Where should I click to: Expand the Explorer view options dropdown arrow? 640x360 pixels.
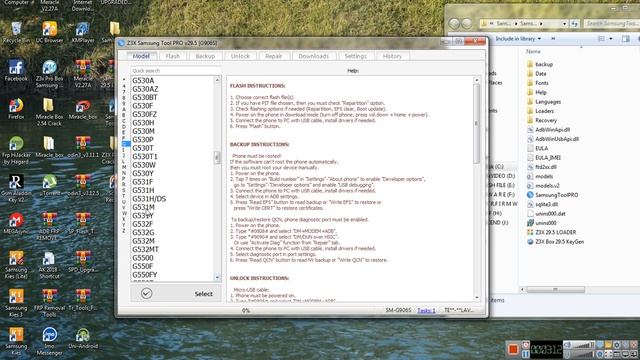tap(611, 39)
